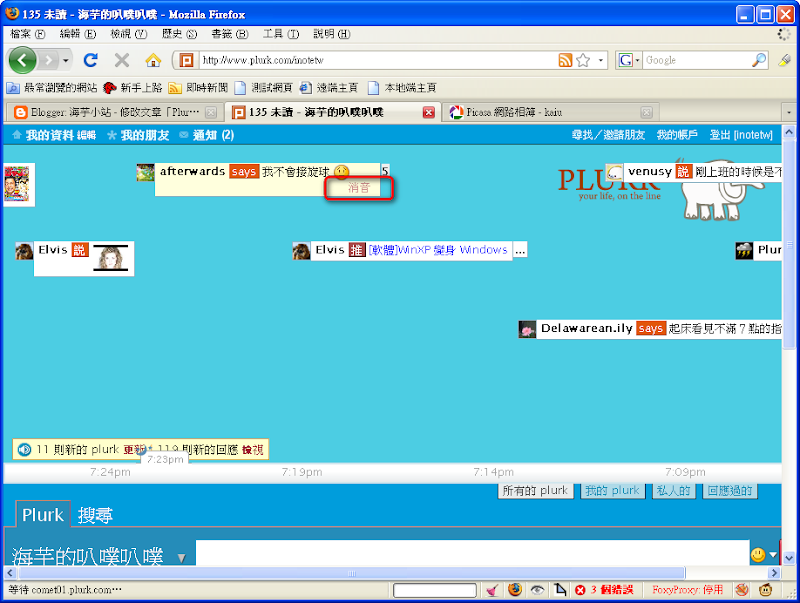Viewport: 800px width, 603px height.
Task: Toggle the sound speaker icon in update box
Action: [23, 449]
